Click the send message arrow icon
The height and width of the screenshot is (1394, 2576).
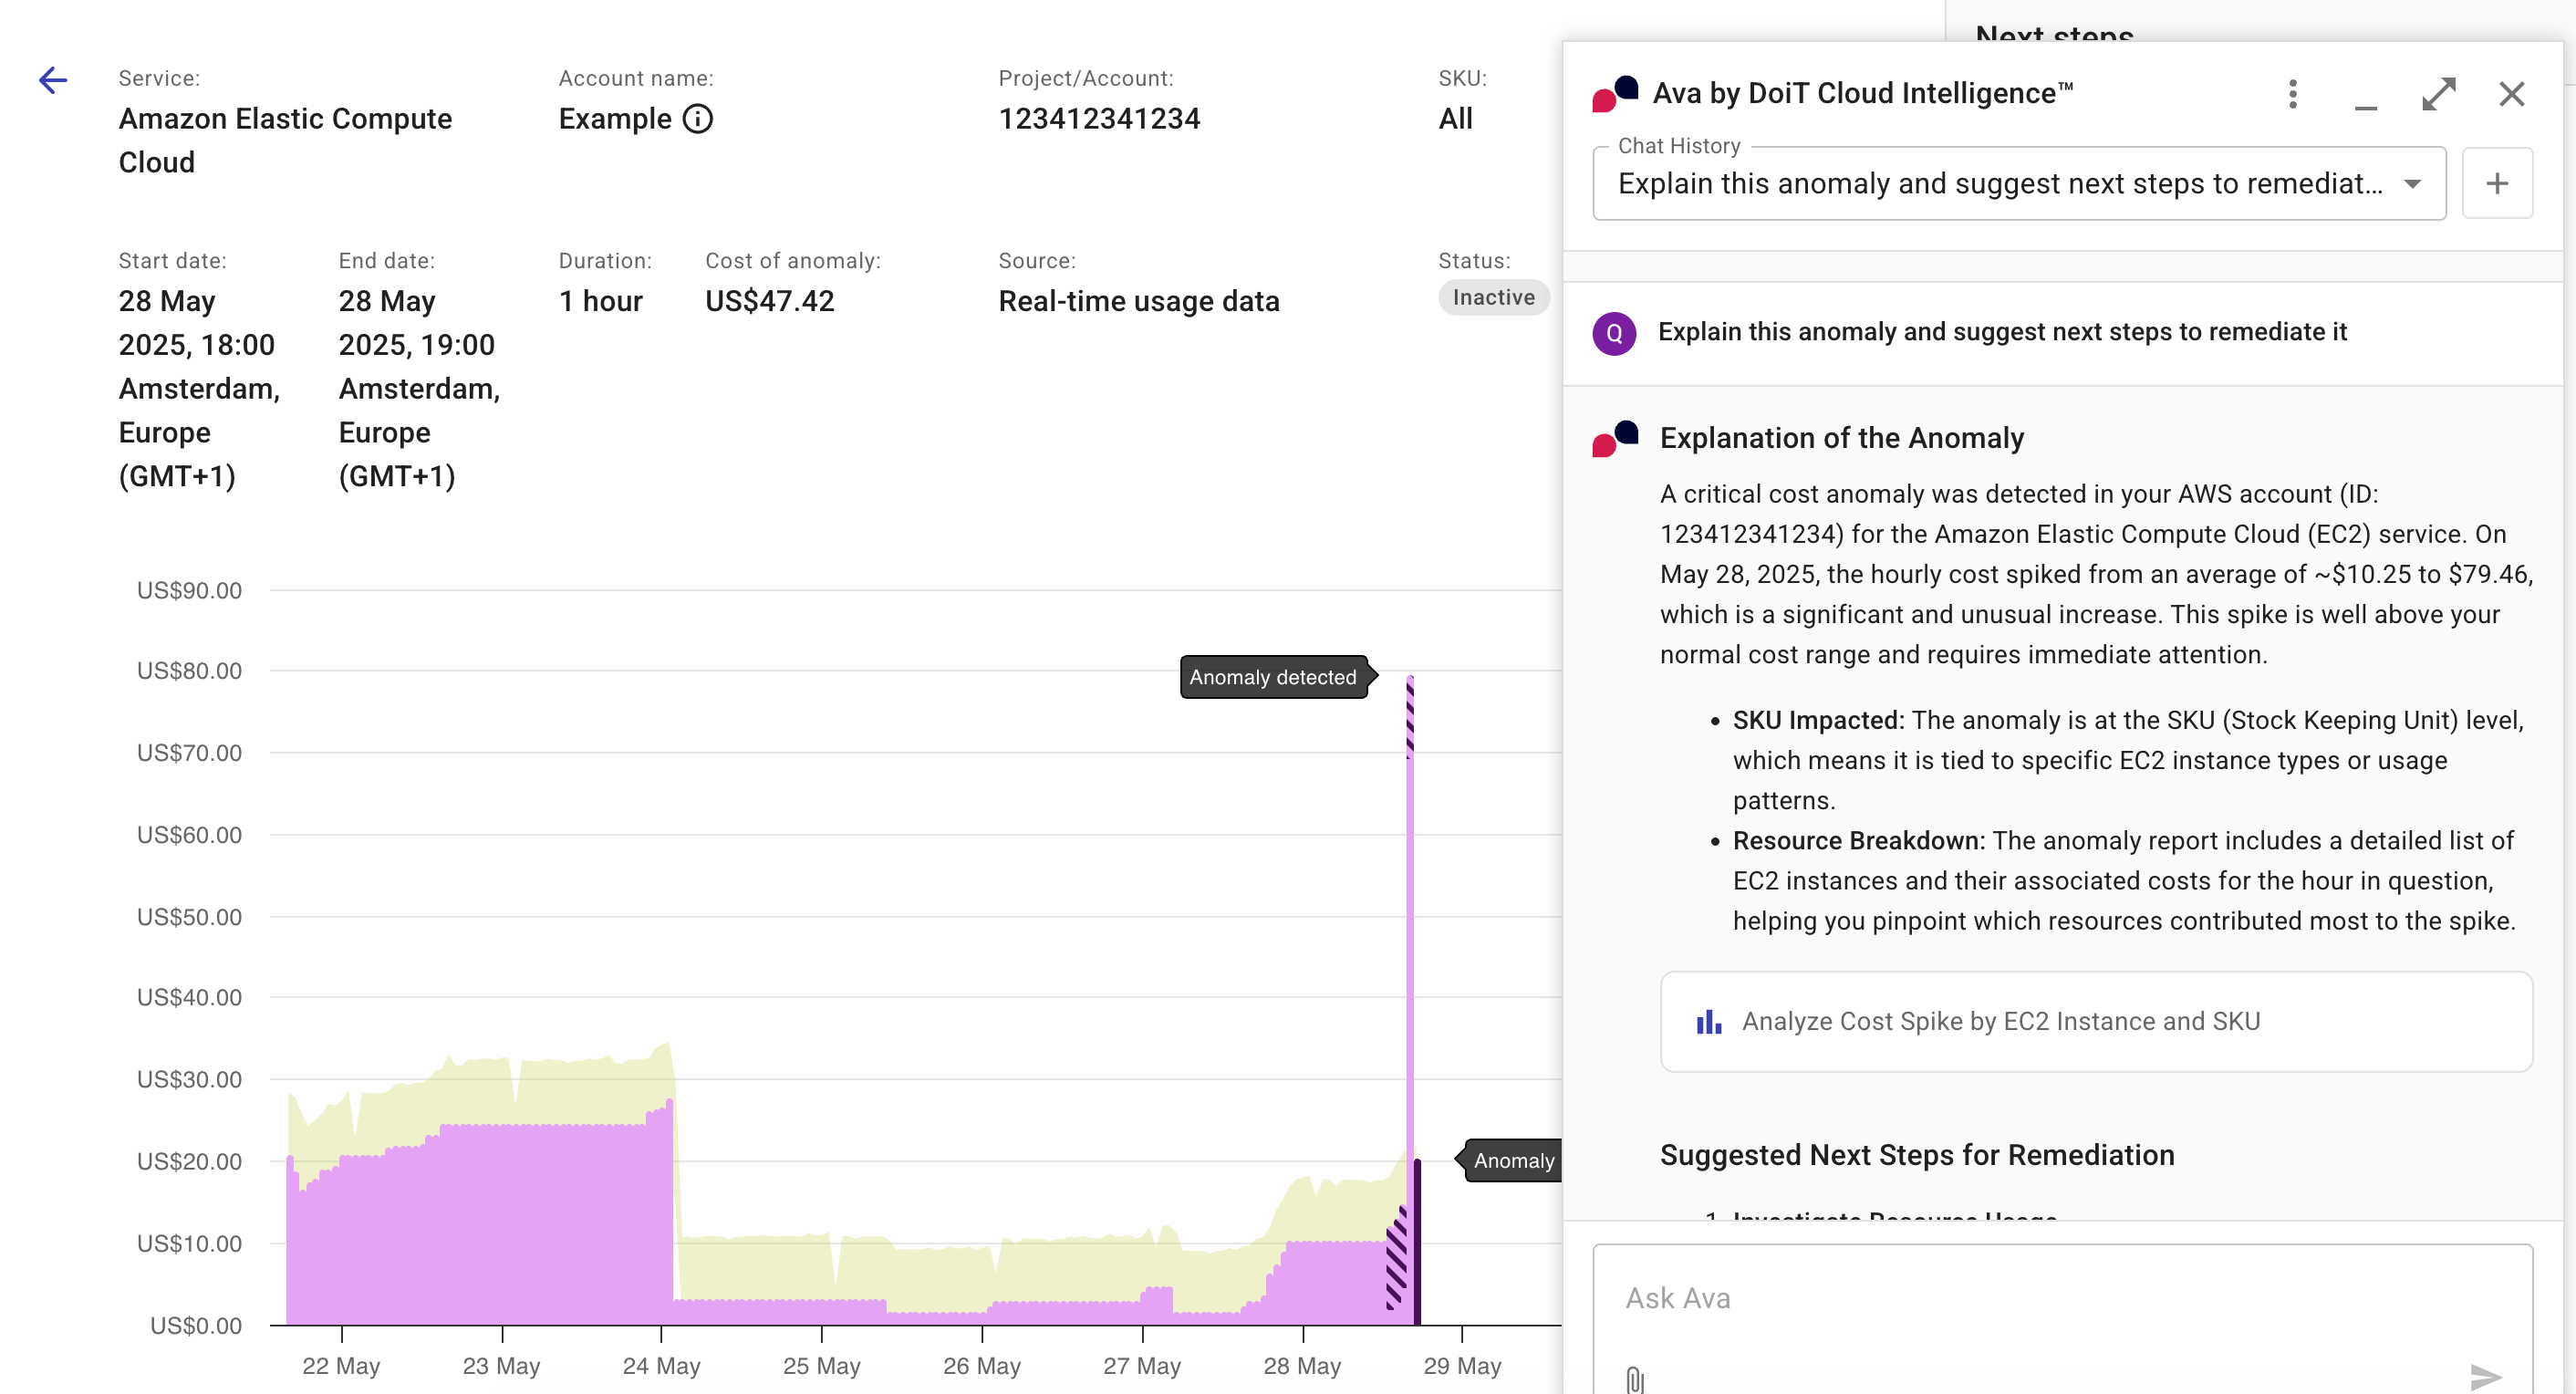point(2484,1376)
